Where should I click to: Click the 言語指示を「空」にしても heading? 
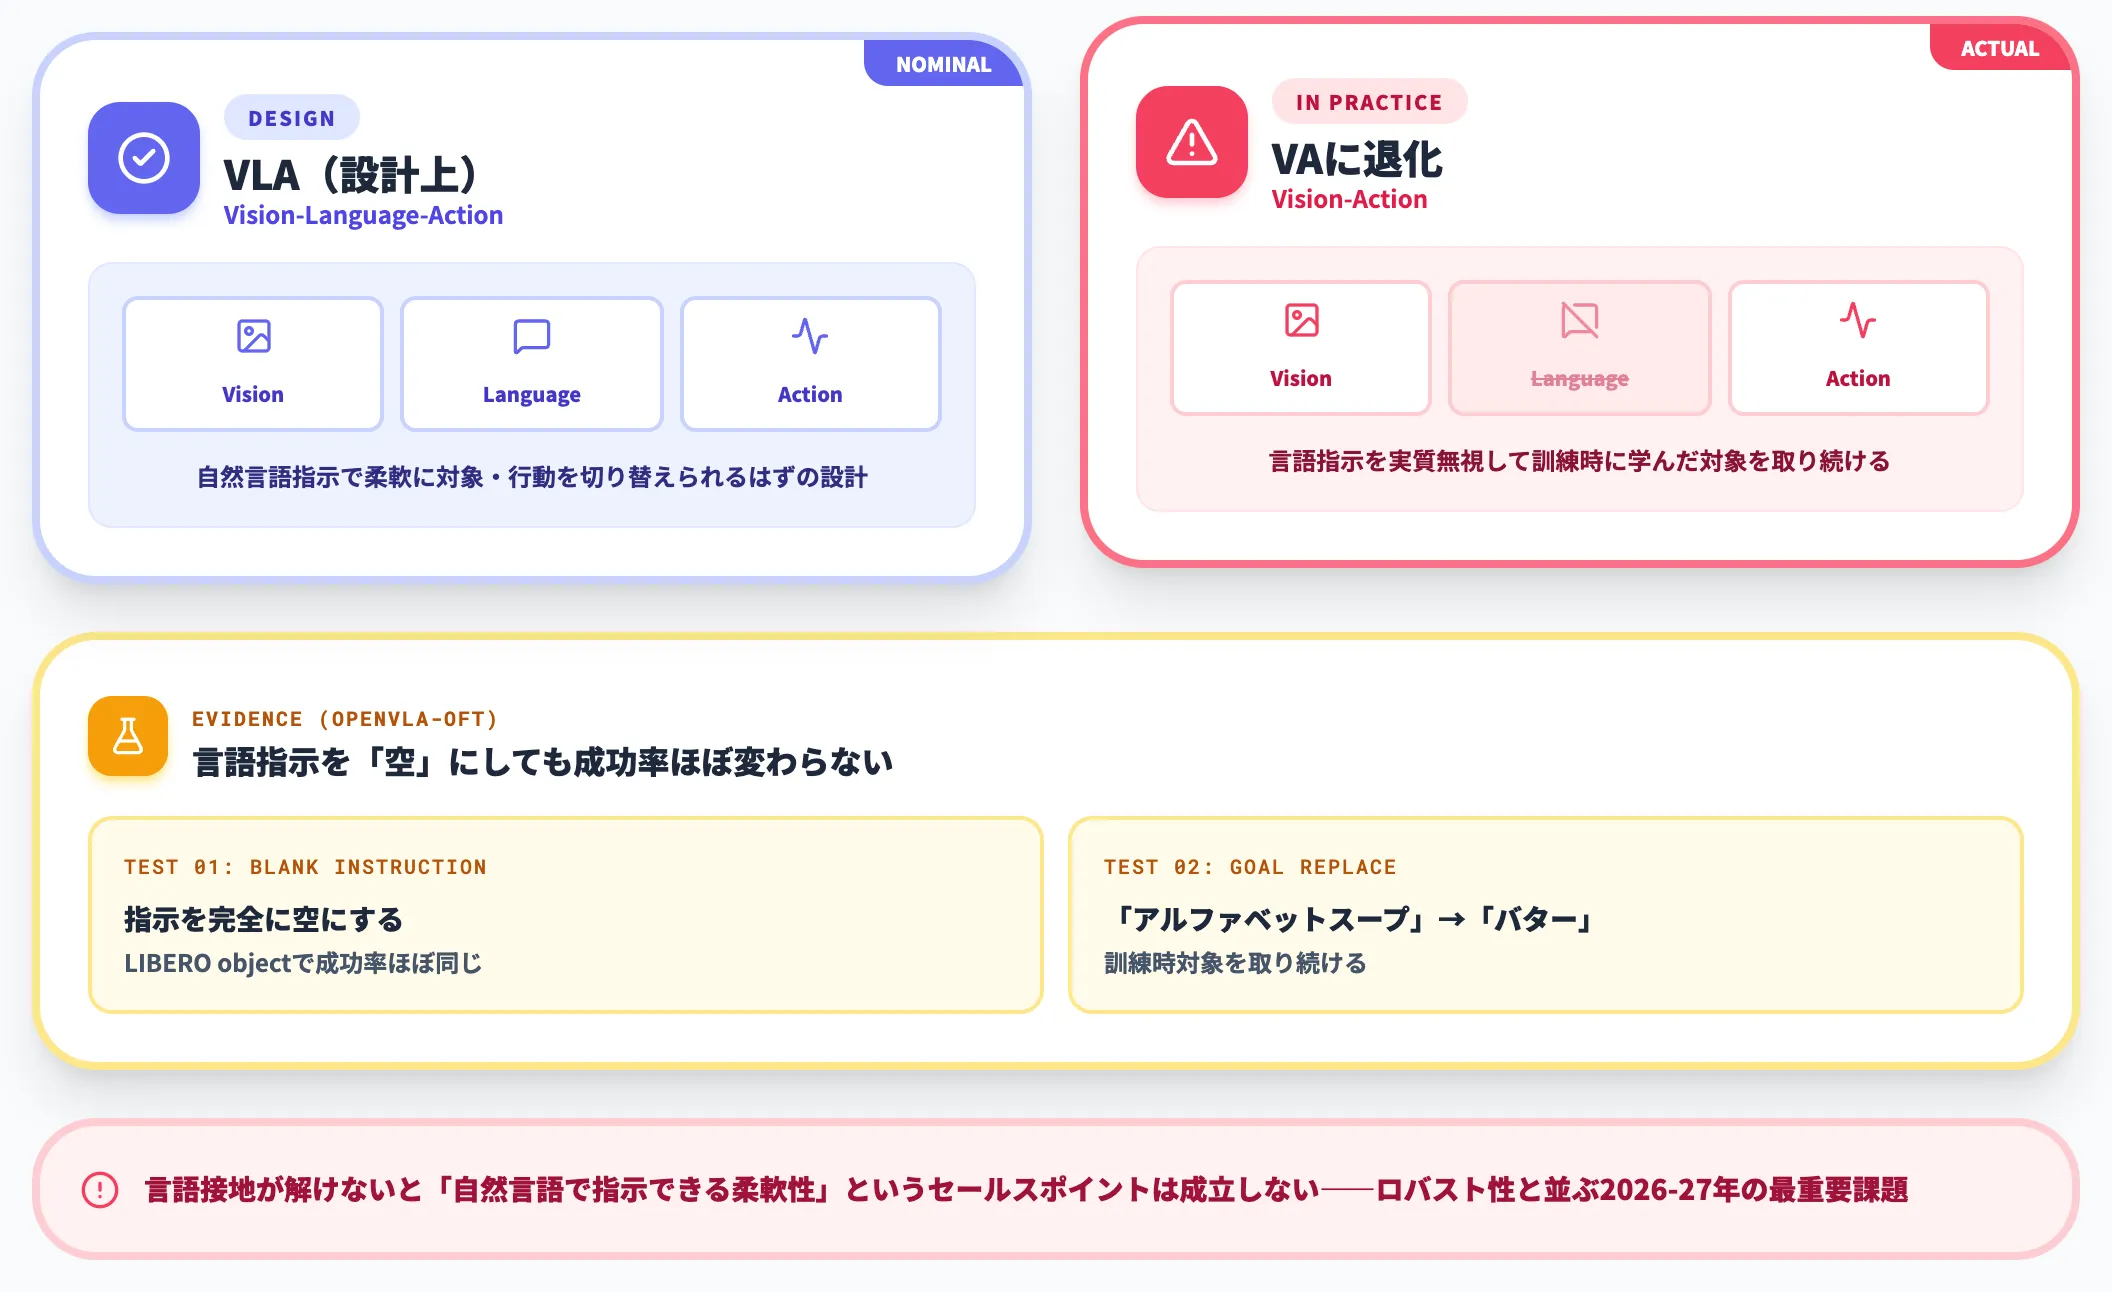pyautogui.click(x=543, y=762)
